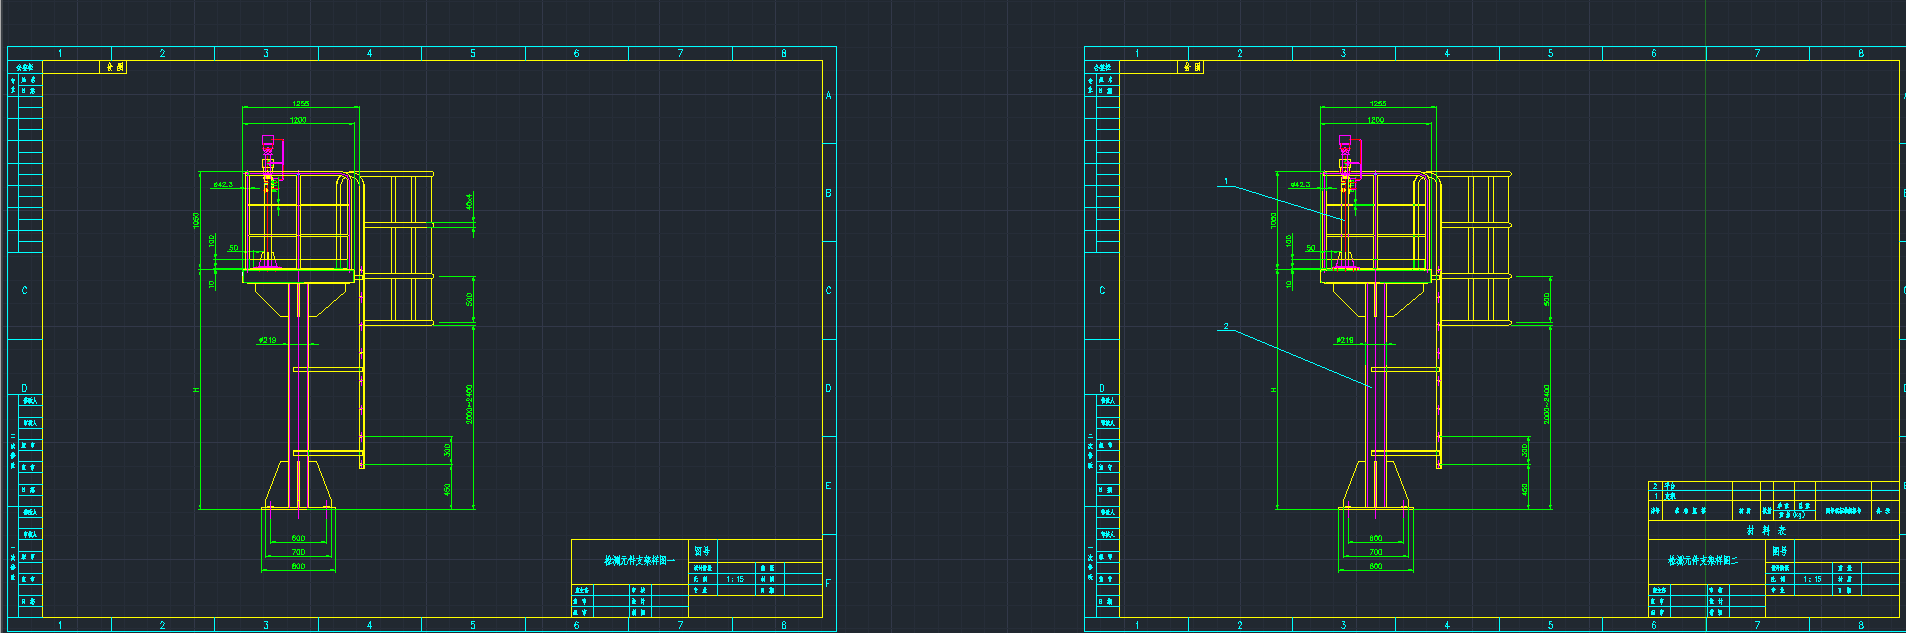Select the 800 base width dimension in the left drawing
The image size is (1906, 633).
coord(298,567)
